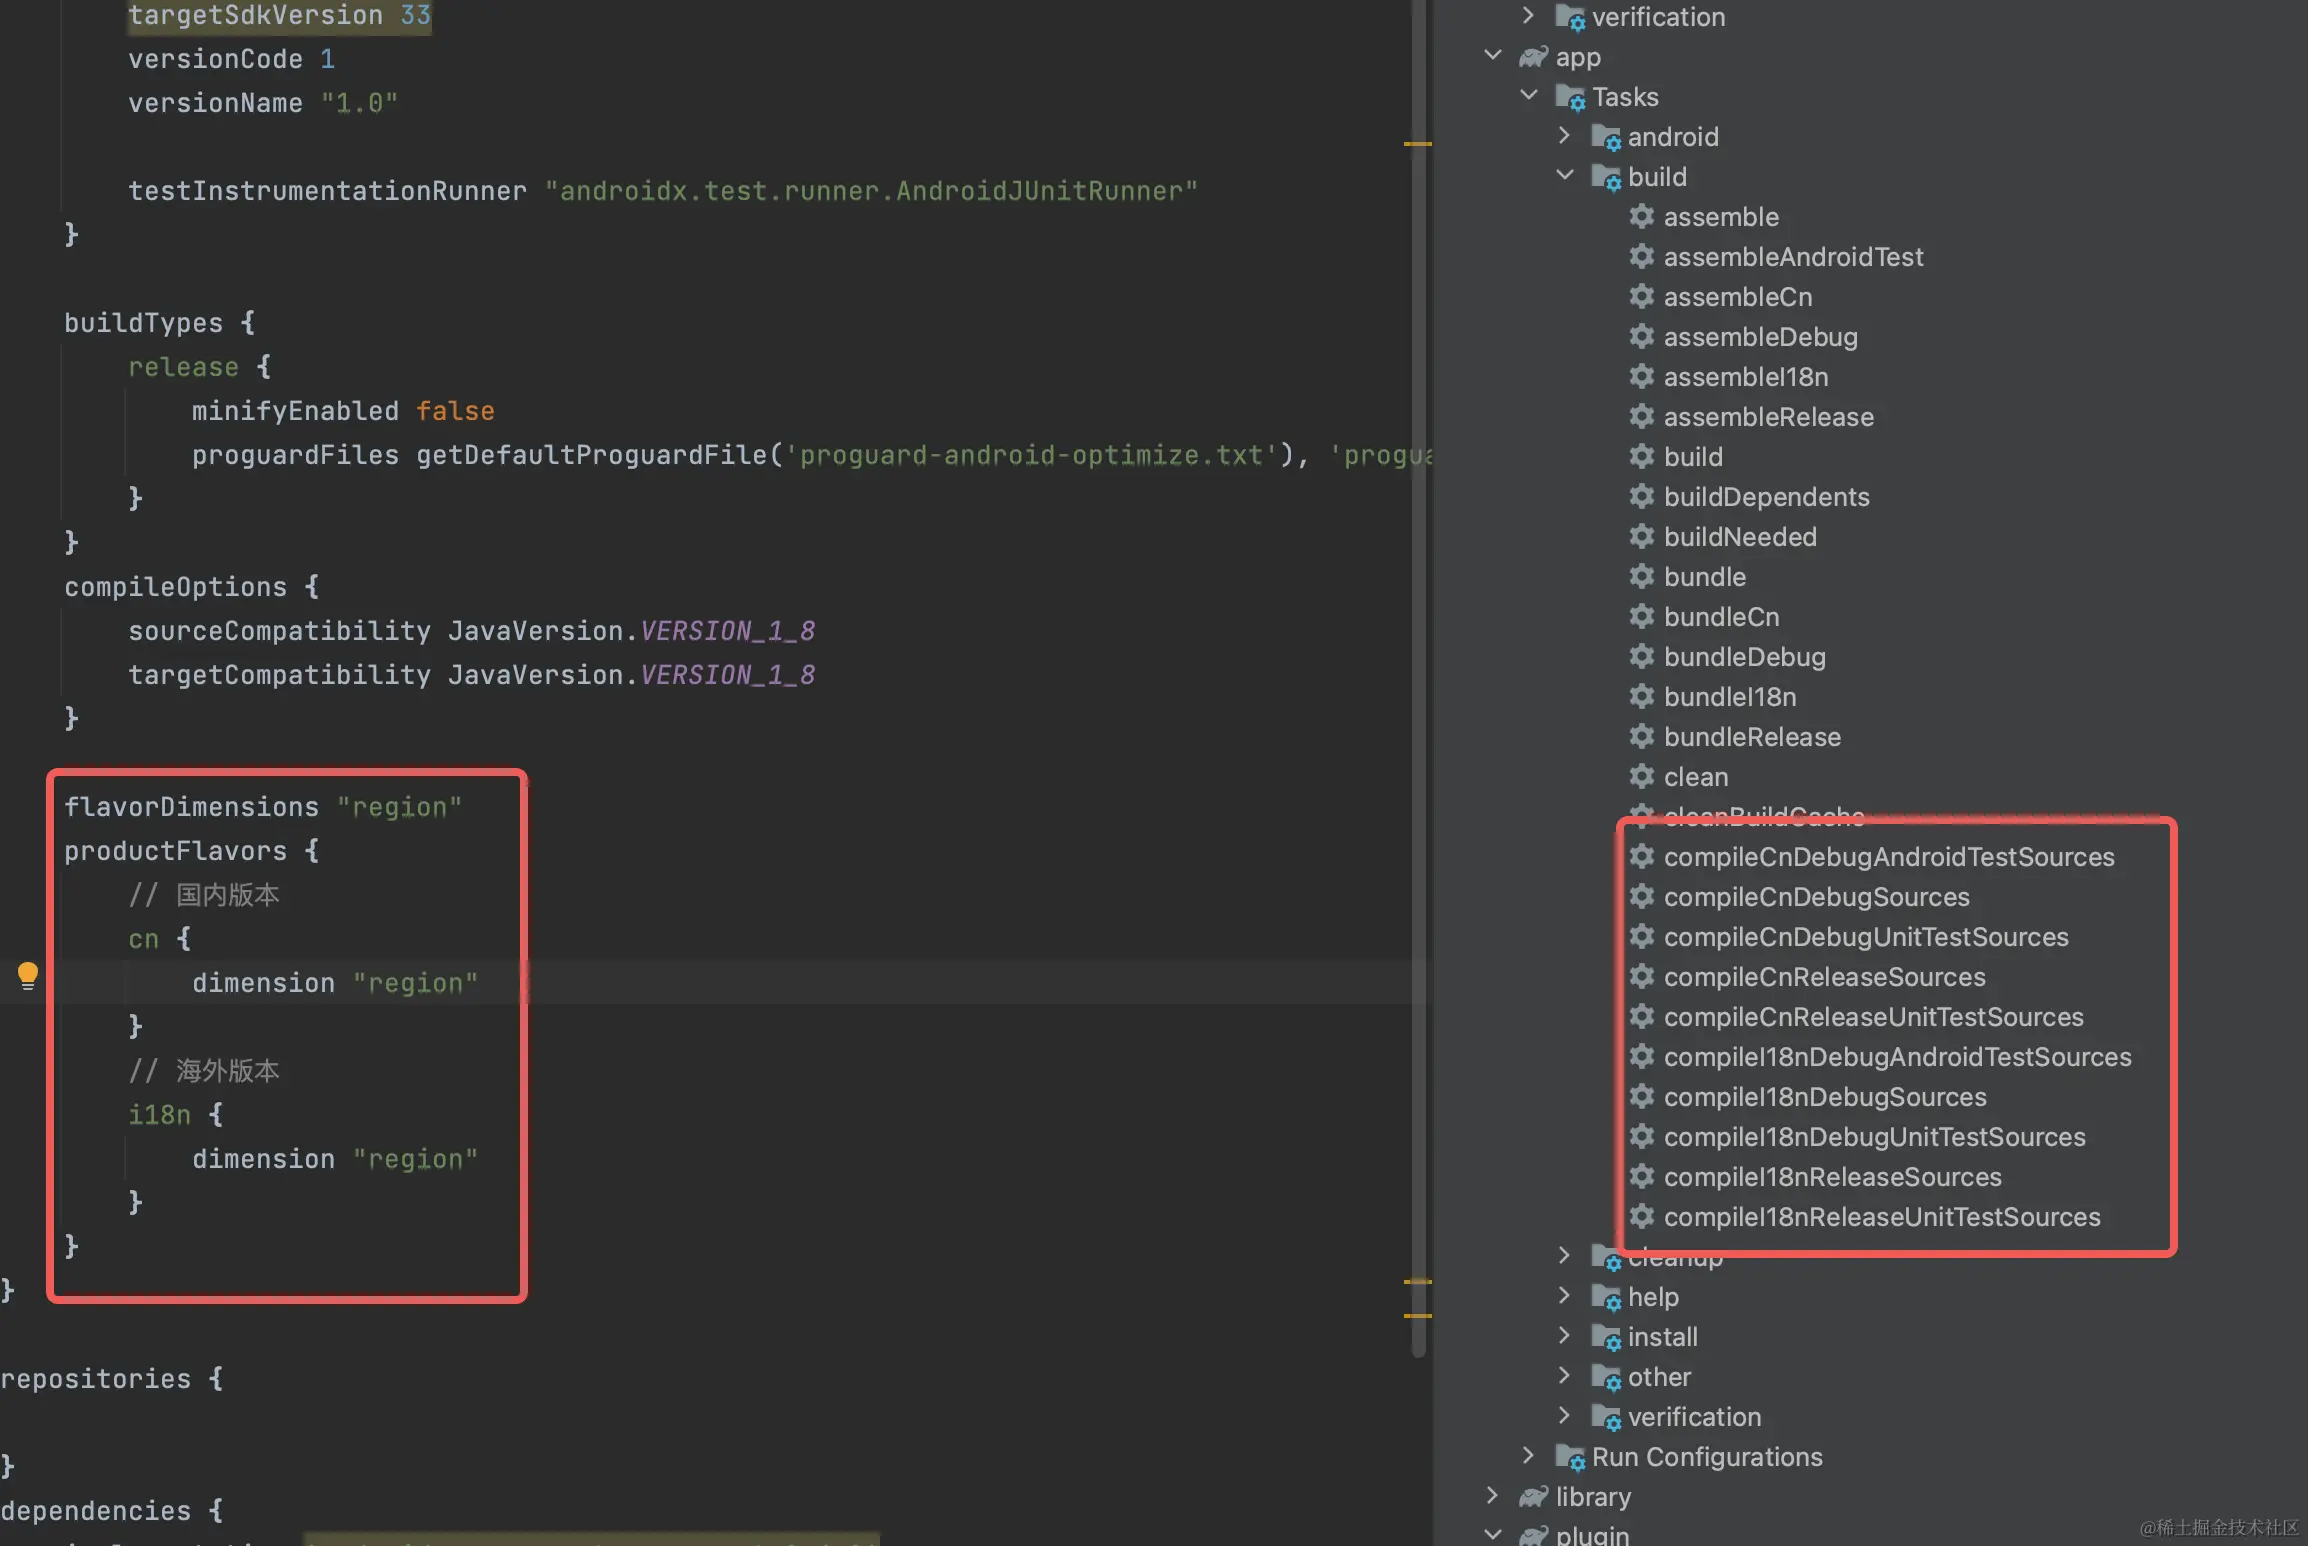Click the gear icon next to clean
Viewport: 2308px width, 1546px height.
click(x=1641, y=776)
